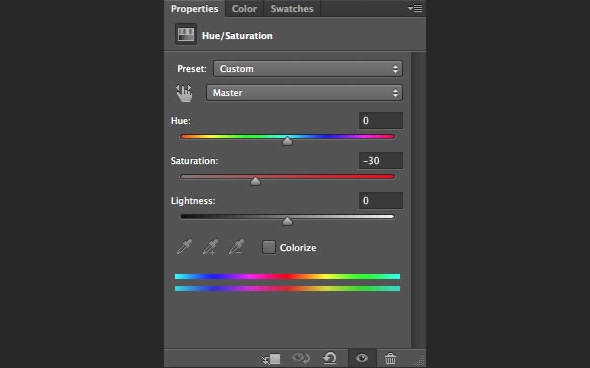Screen dimensions: 590x368
Task: Click the Hue slider handle
Action: click(x=287, y=141)
